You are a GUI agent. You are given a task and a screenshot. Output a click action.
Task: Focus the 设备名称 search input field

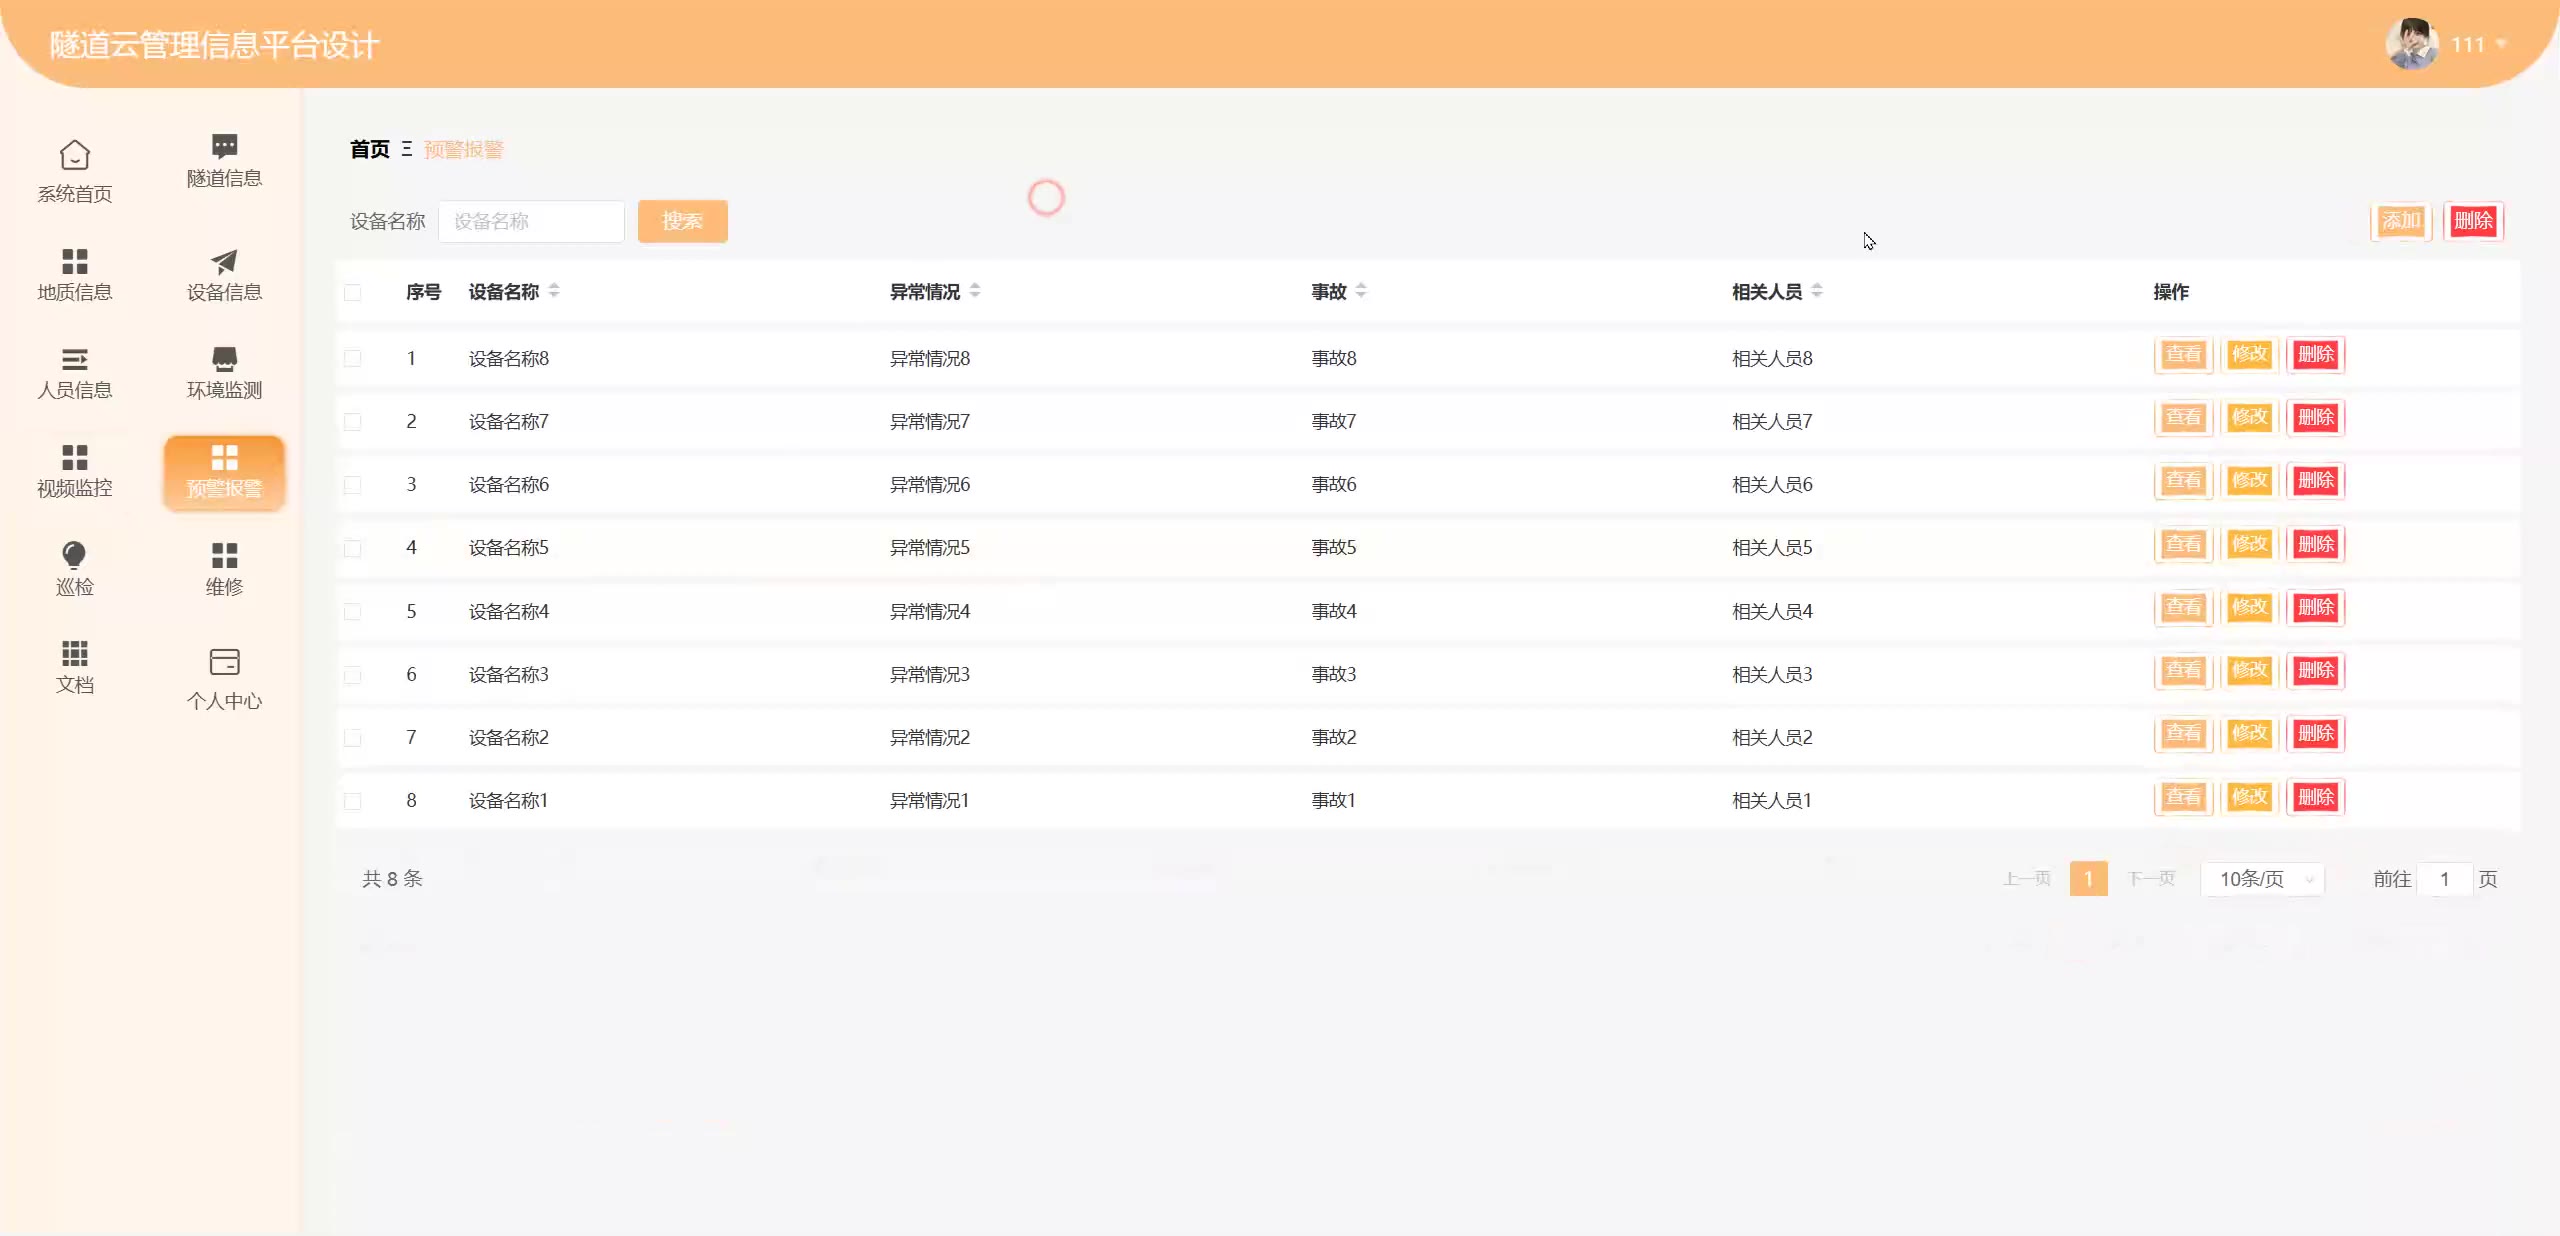[x=531, y=221]
